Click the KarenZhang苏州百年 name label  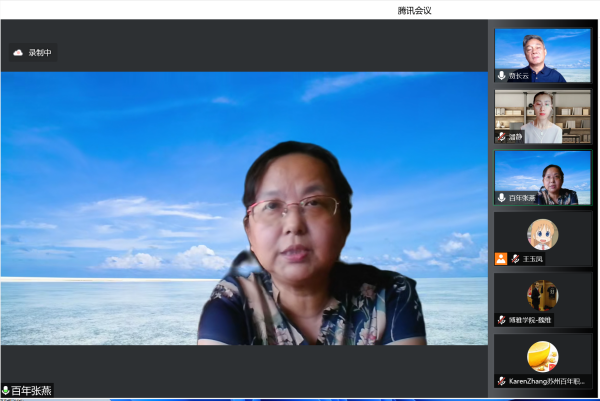coord(548,381)
